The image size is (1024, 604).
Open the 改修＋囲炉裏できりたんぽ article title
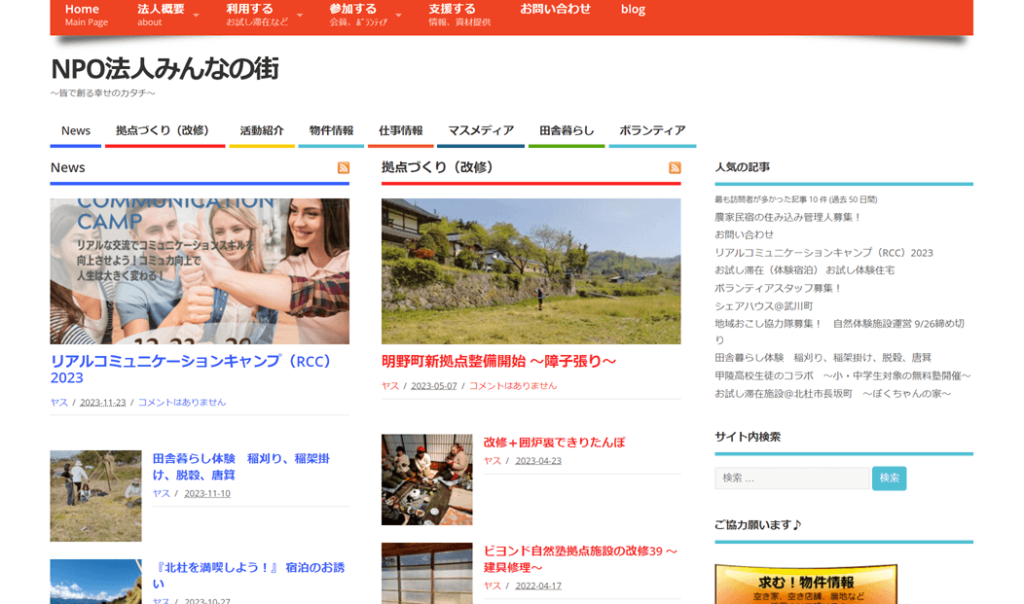click(554, 442)
